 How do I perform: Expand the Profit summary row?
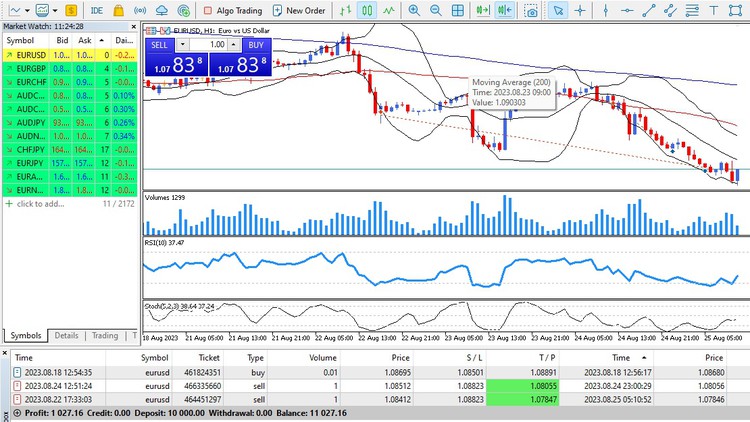[6, 411]
